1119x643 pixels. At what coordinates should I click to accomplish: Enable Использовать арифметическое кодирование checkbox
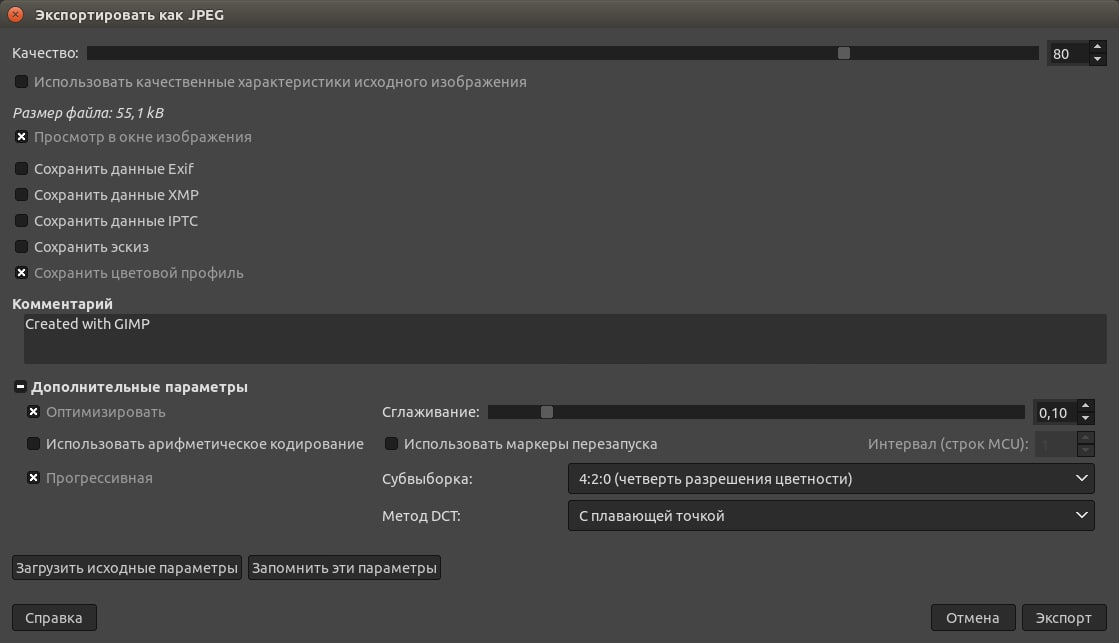pyautogui.click(x=33, y=444)
